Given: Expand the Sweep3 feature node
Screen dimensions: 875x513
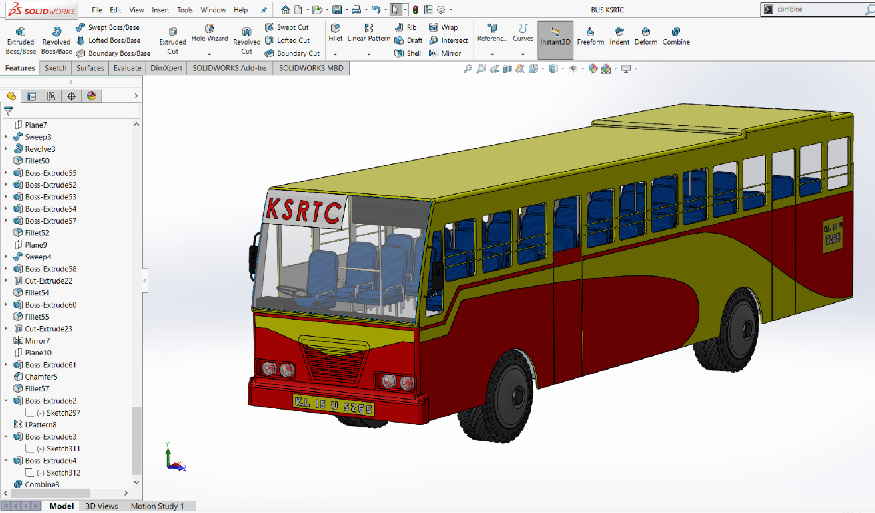Looking at the screenshot, I should [x=6, y=137].
